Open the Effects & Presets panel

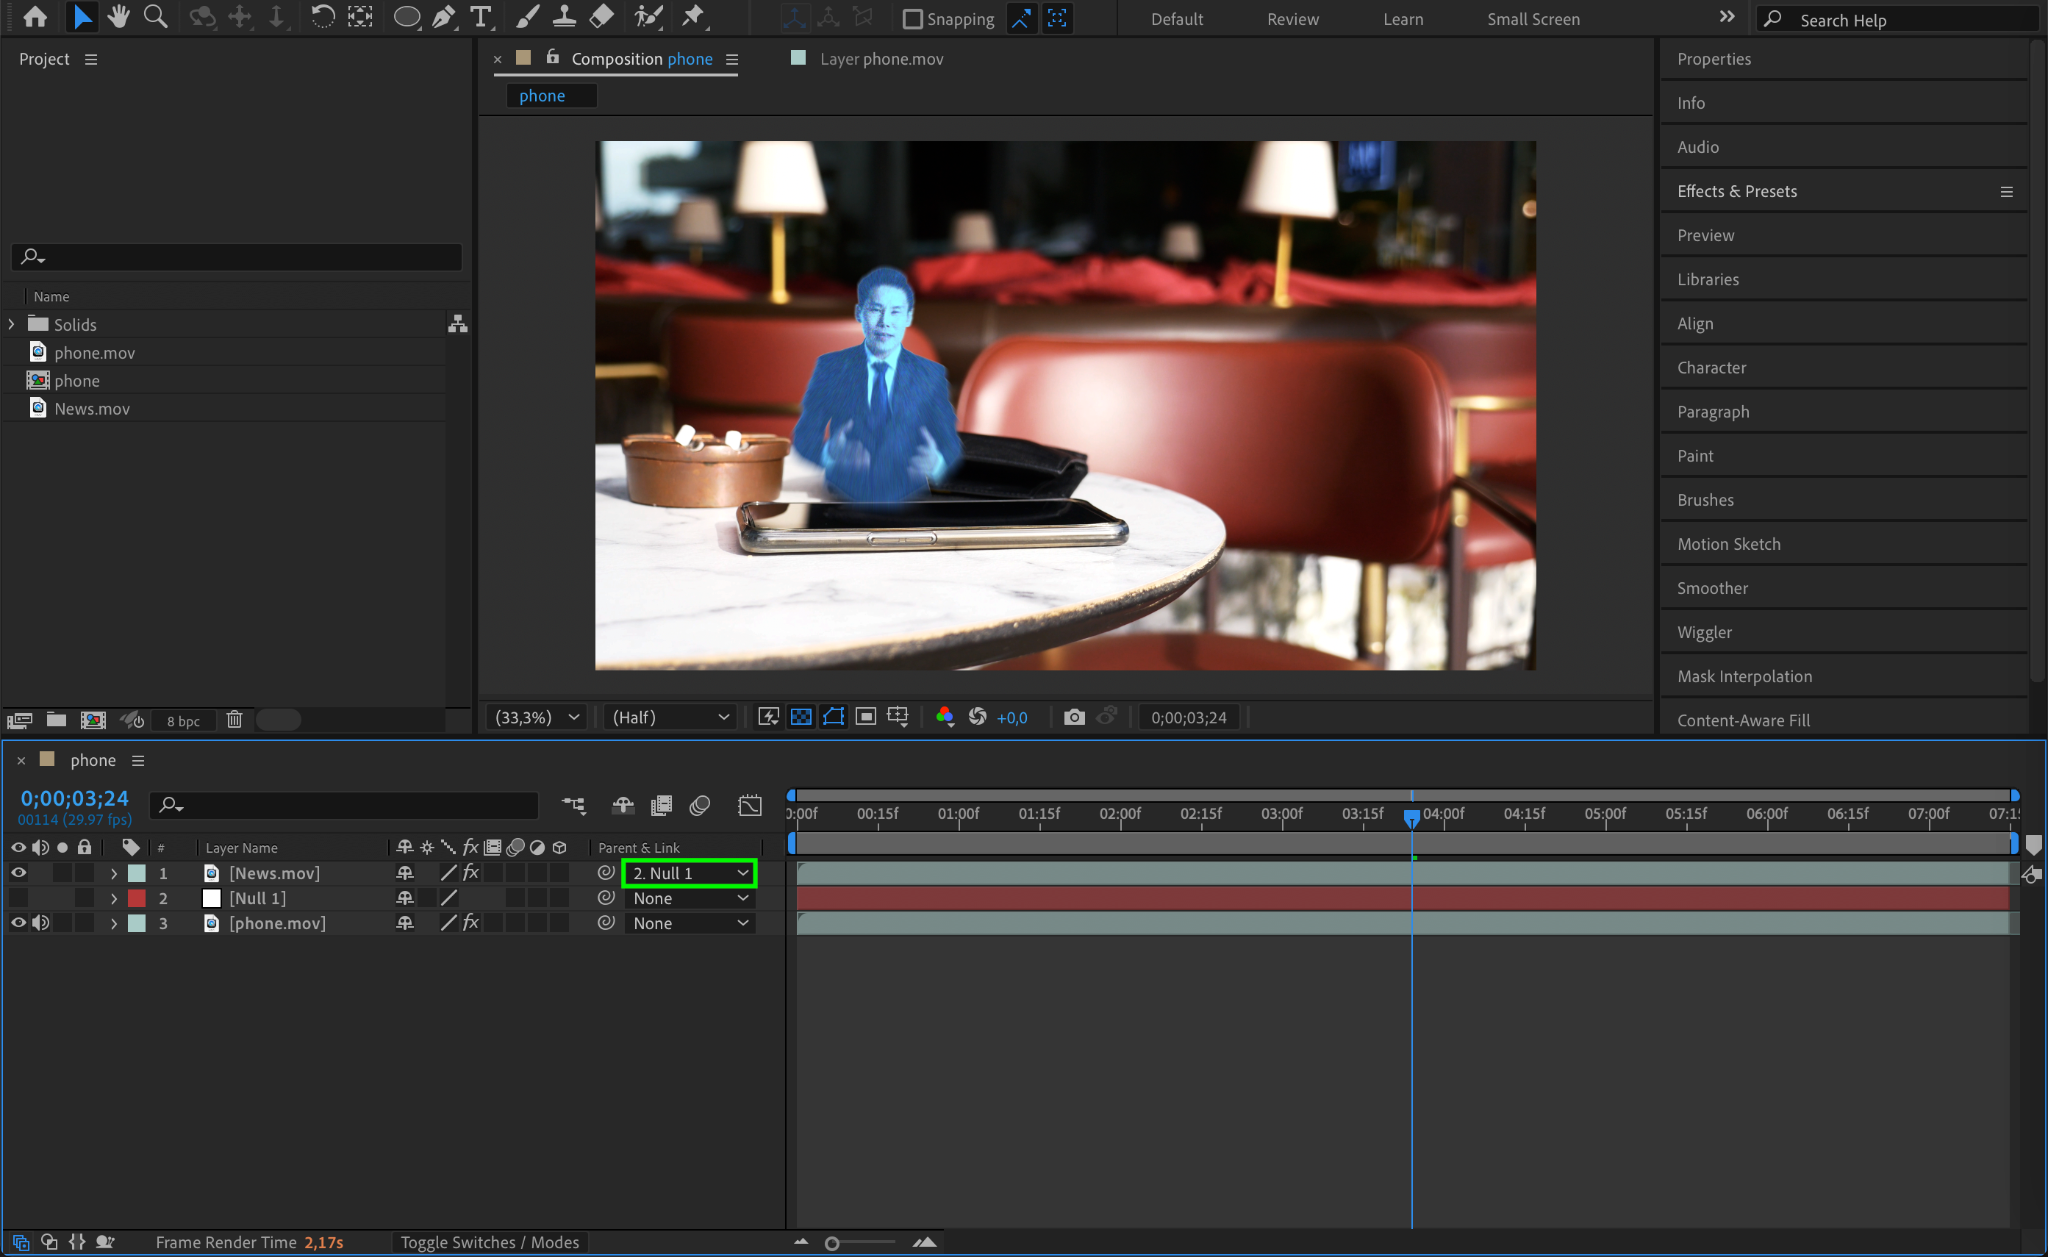(x=1737, y=191)
